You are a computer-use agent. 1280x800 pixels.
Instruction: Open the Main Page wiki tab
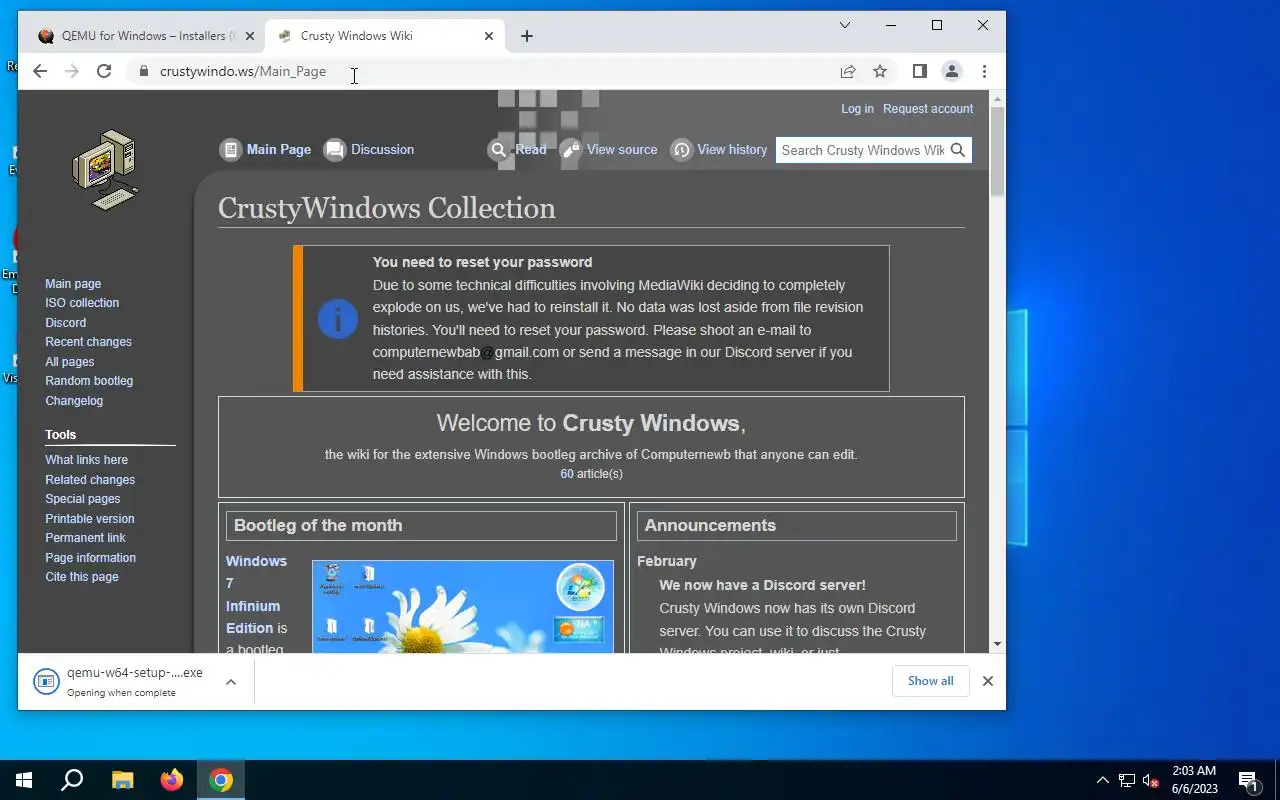266,150
